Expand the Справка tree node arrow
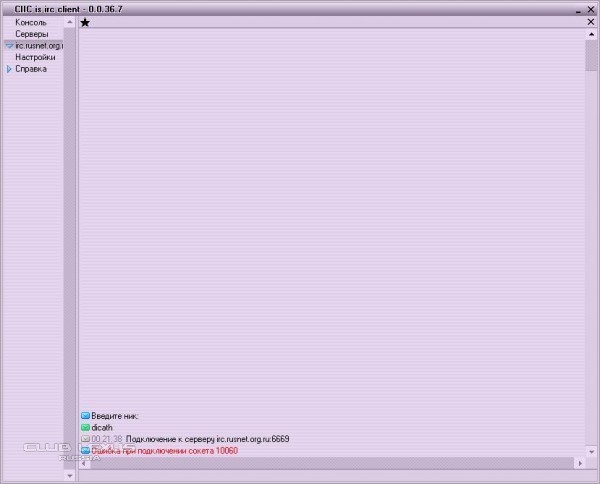 point(9,69)
